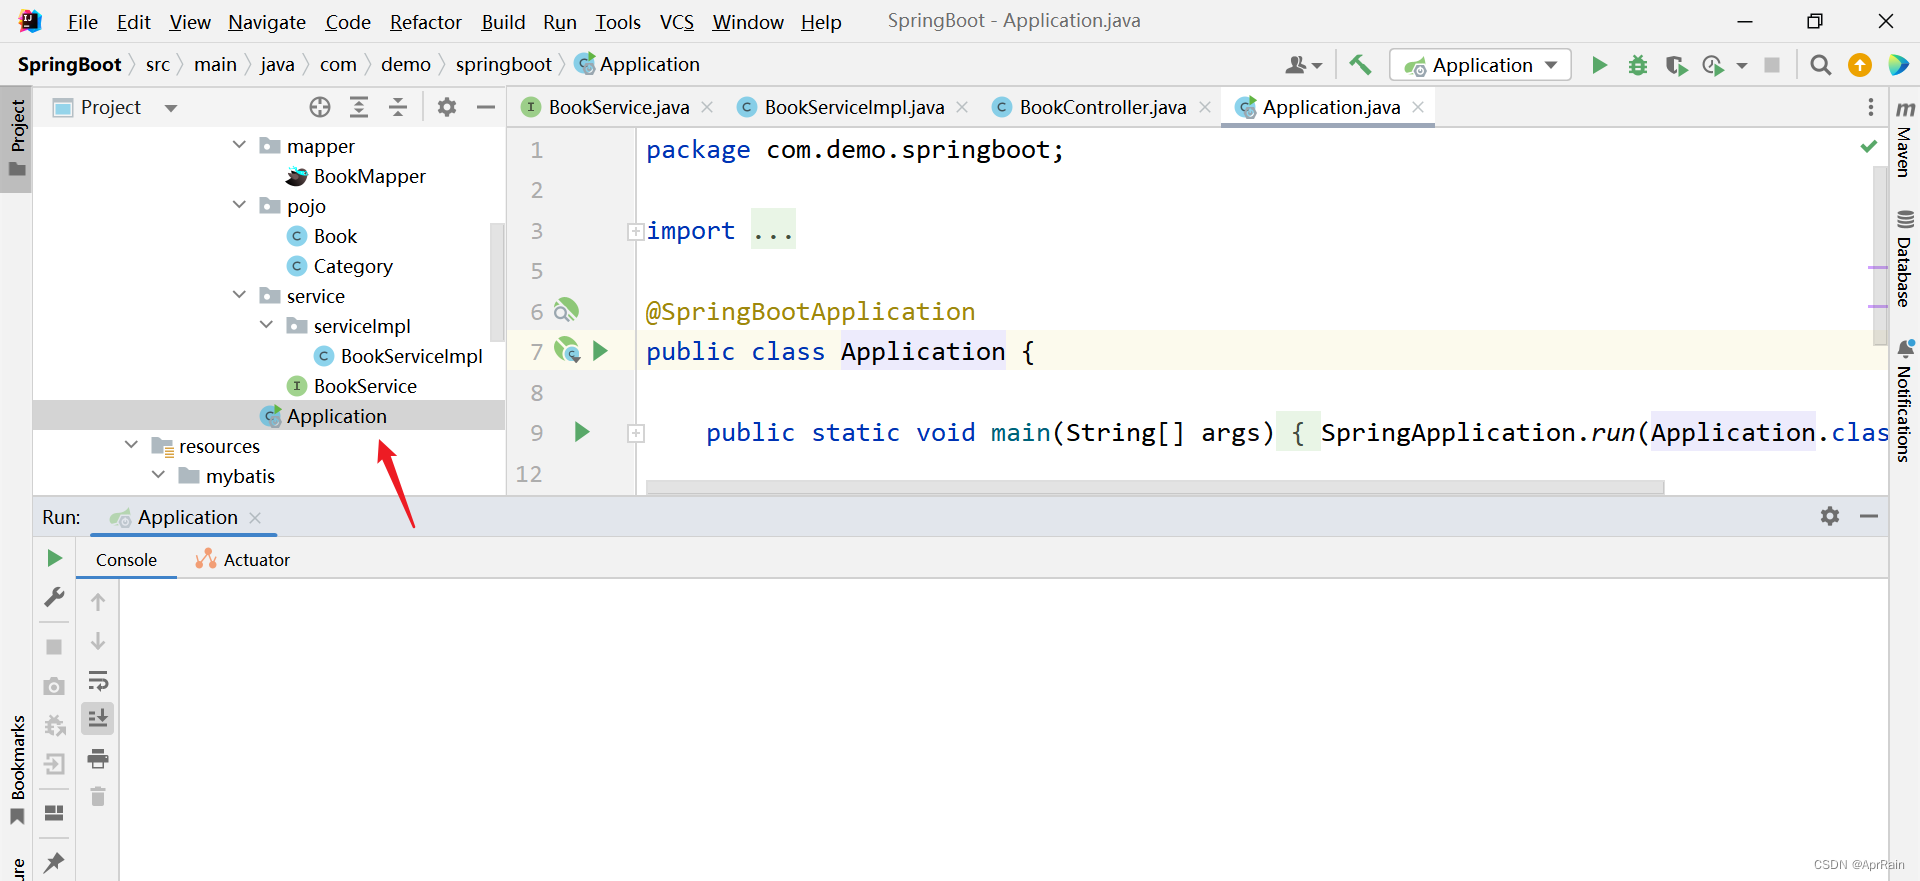1920x881 pixels.
Task: Close the BookServiceImpl.java tab
Action: coord(962,107)
